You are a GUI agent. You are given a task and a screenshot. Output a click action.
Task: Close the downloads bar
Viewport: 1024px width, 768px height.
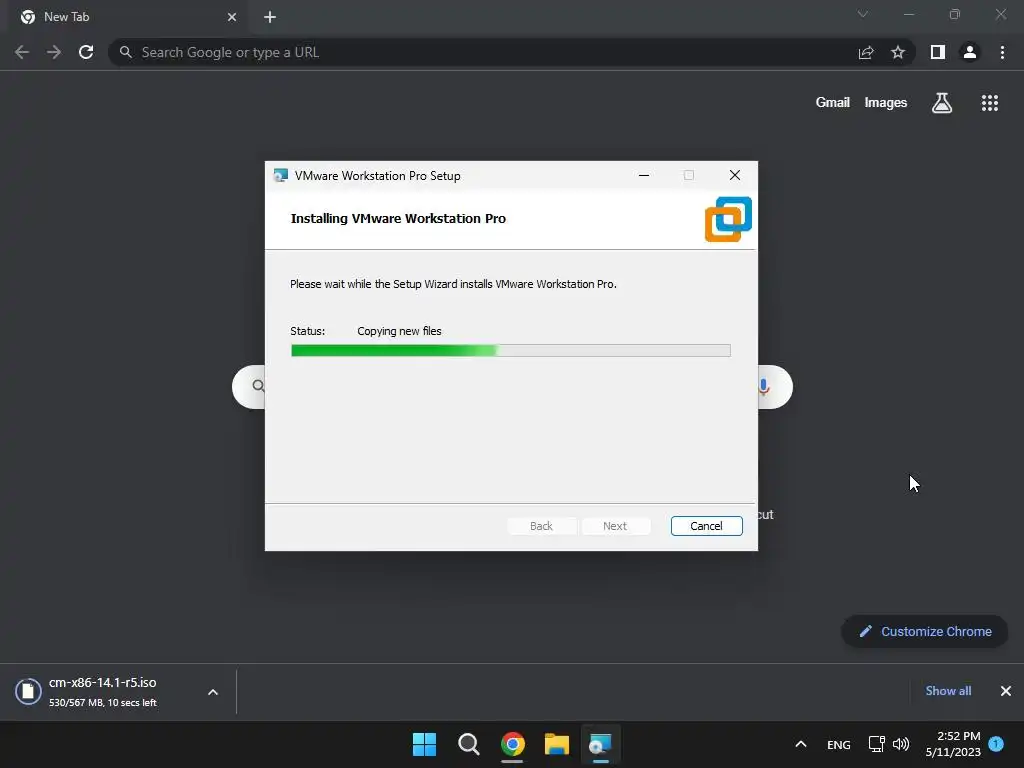(1006, 691)
